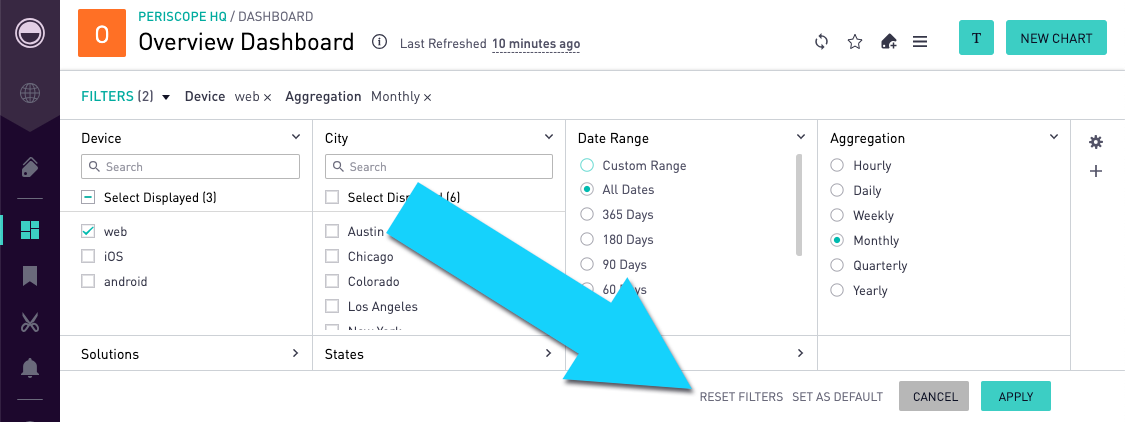The height and width of the screenshot is (422, 1125).
Task: Click the Date Range list scrollbar
Action: pos(799,205)
